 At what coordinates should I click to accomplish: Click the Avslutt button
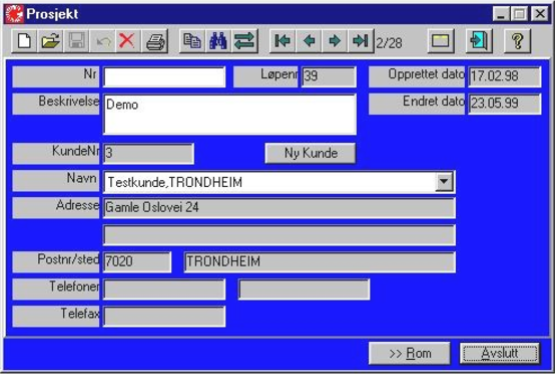(x=500, y=353)
